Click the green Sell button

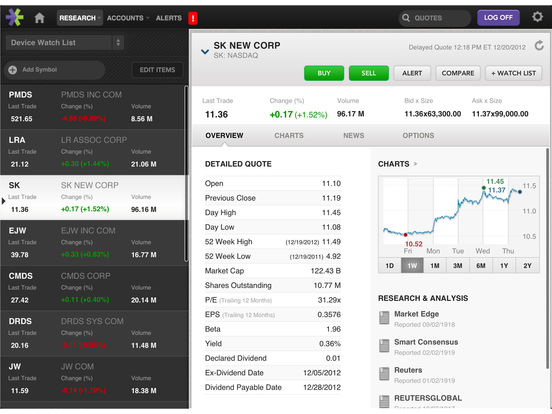(369, 73)
